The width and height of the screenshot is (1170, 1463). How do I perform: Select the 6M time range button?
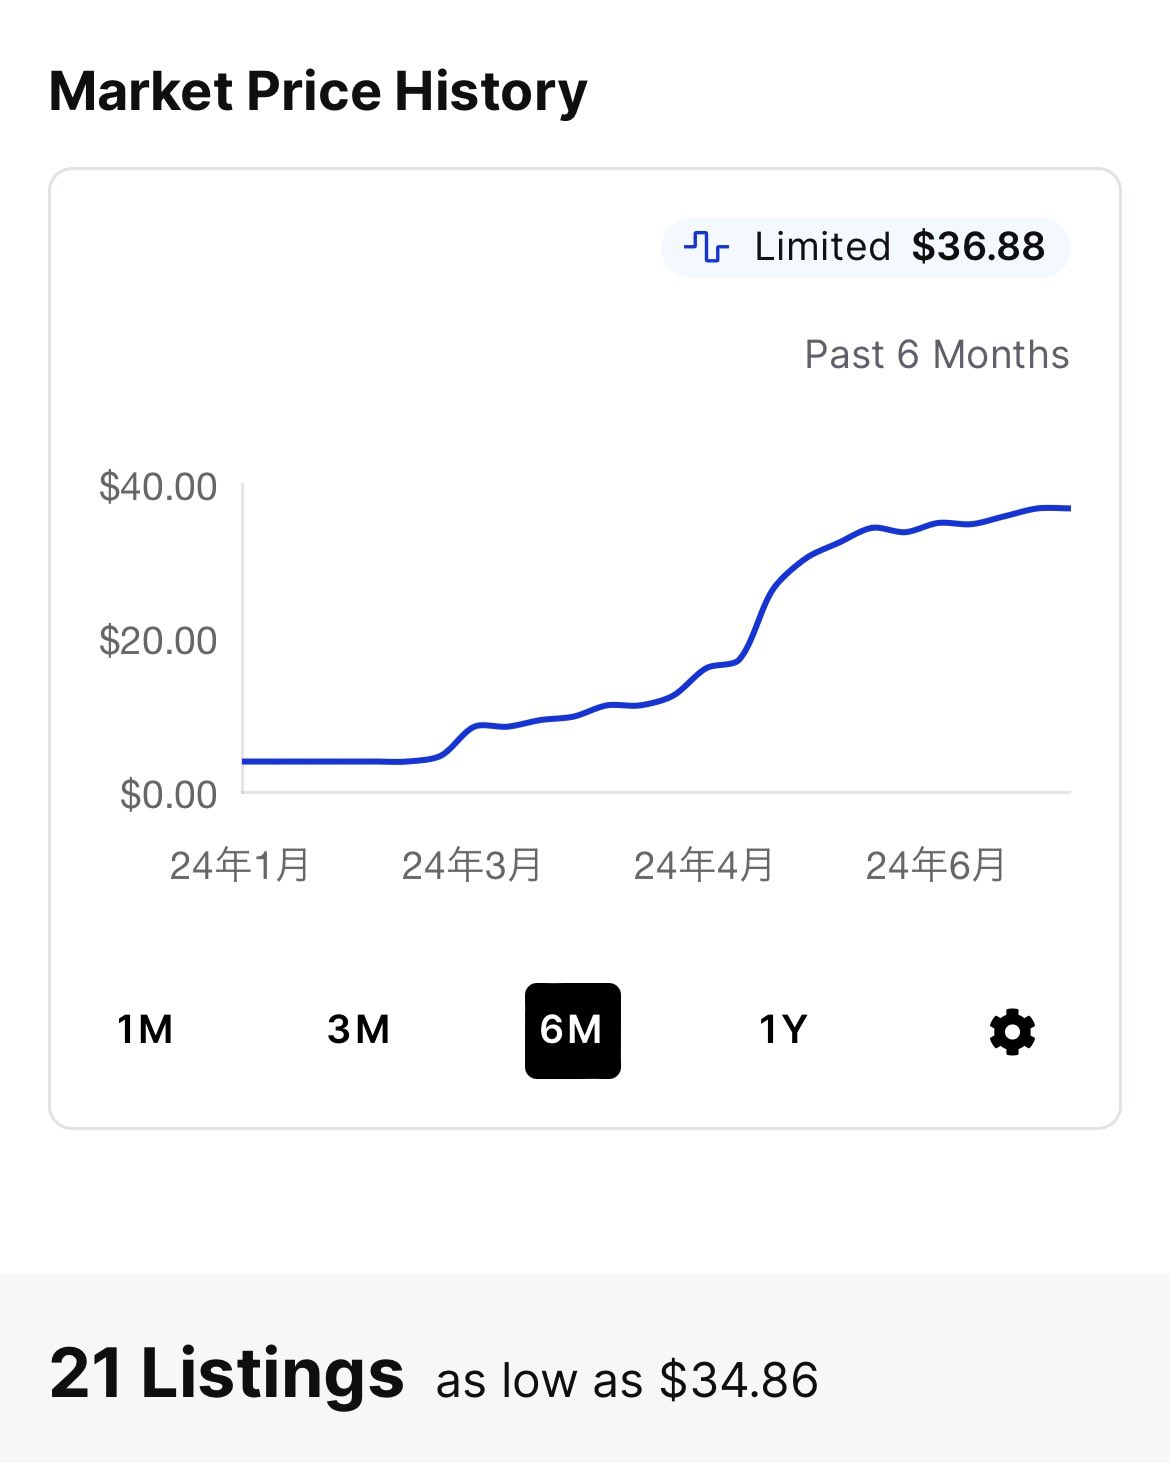(x=573, y=1031)
